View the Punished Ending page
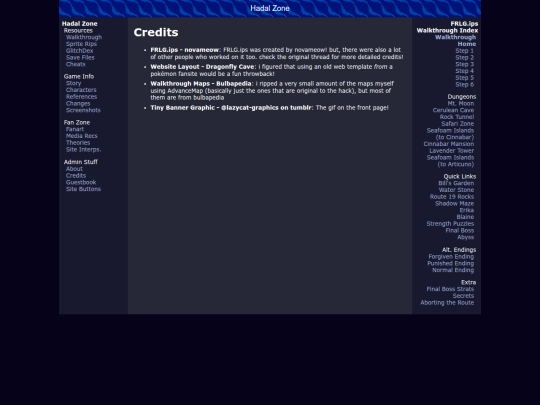This screenshot has height=405, width=540. click(450, 263)
